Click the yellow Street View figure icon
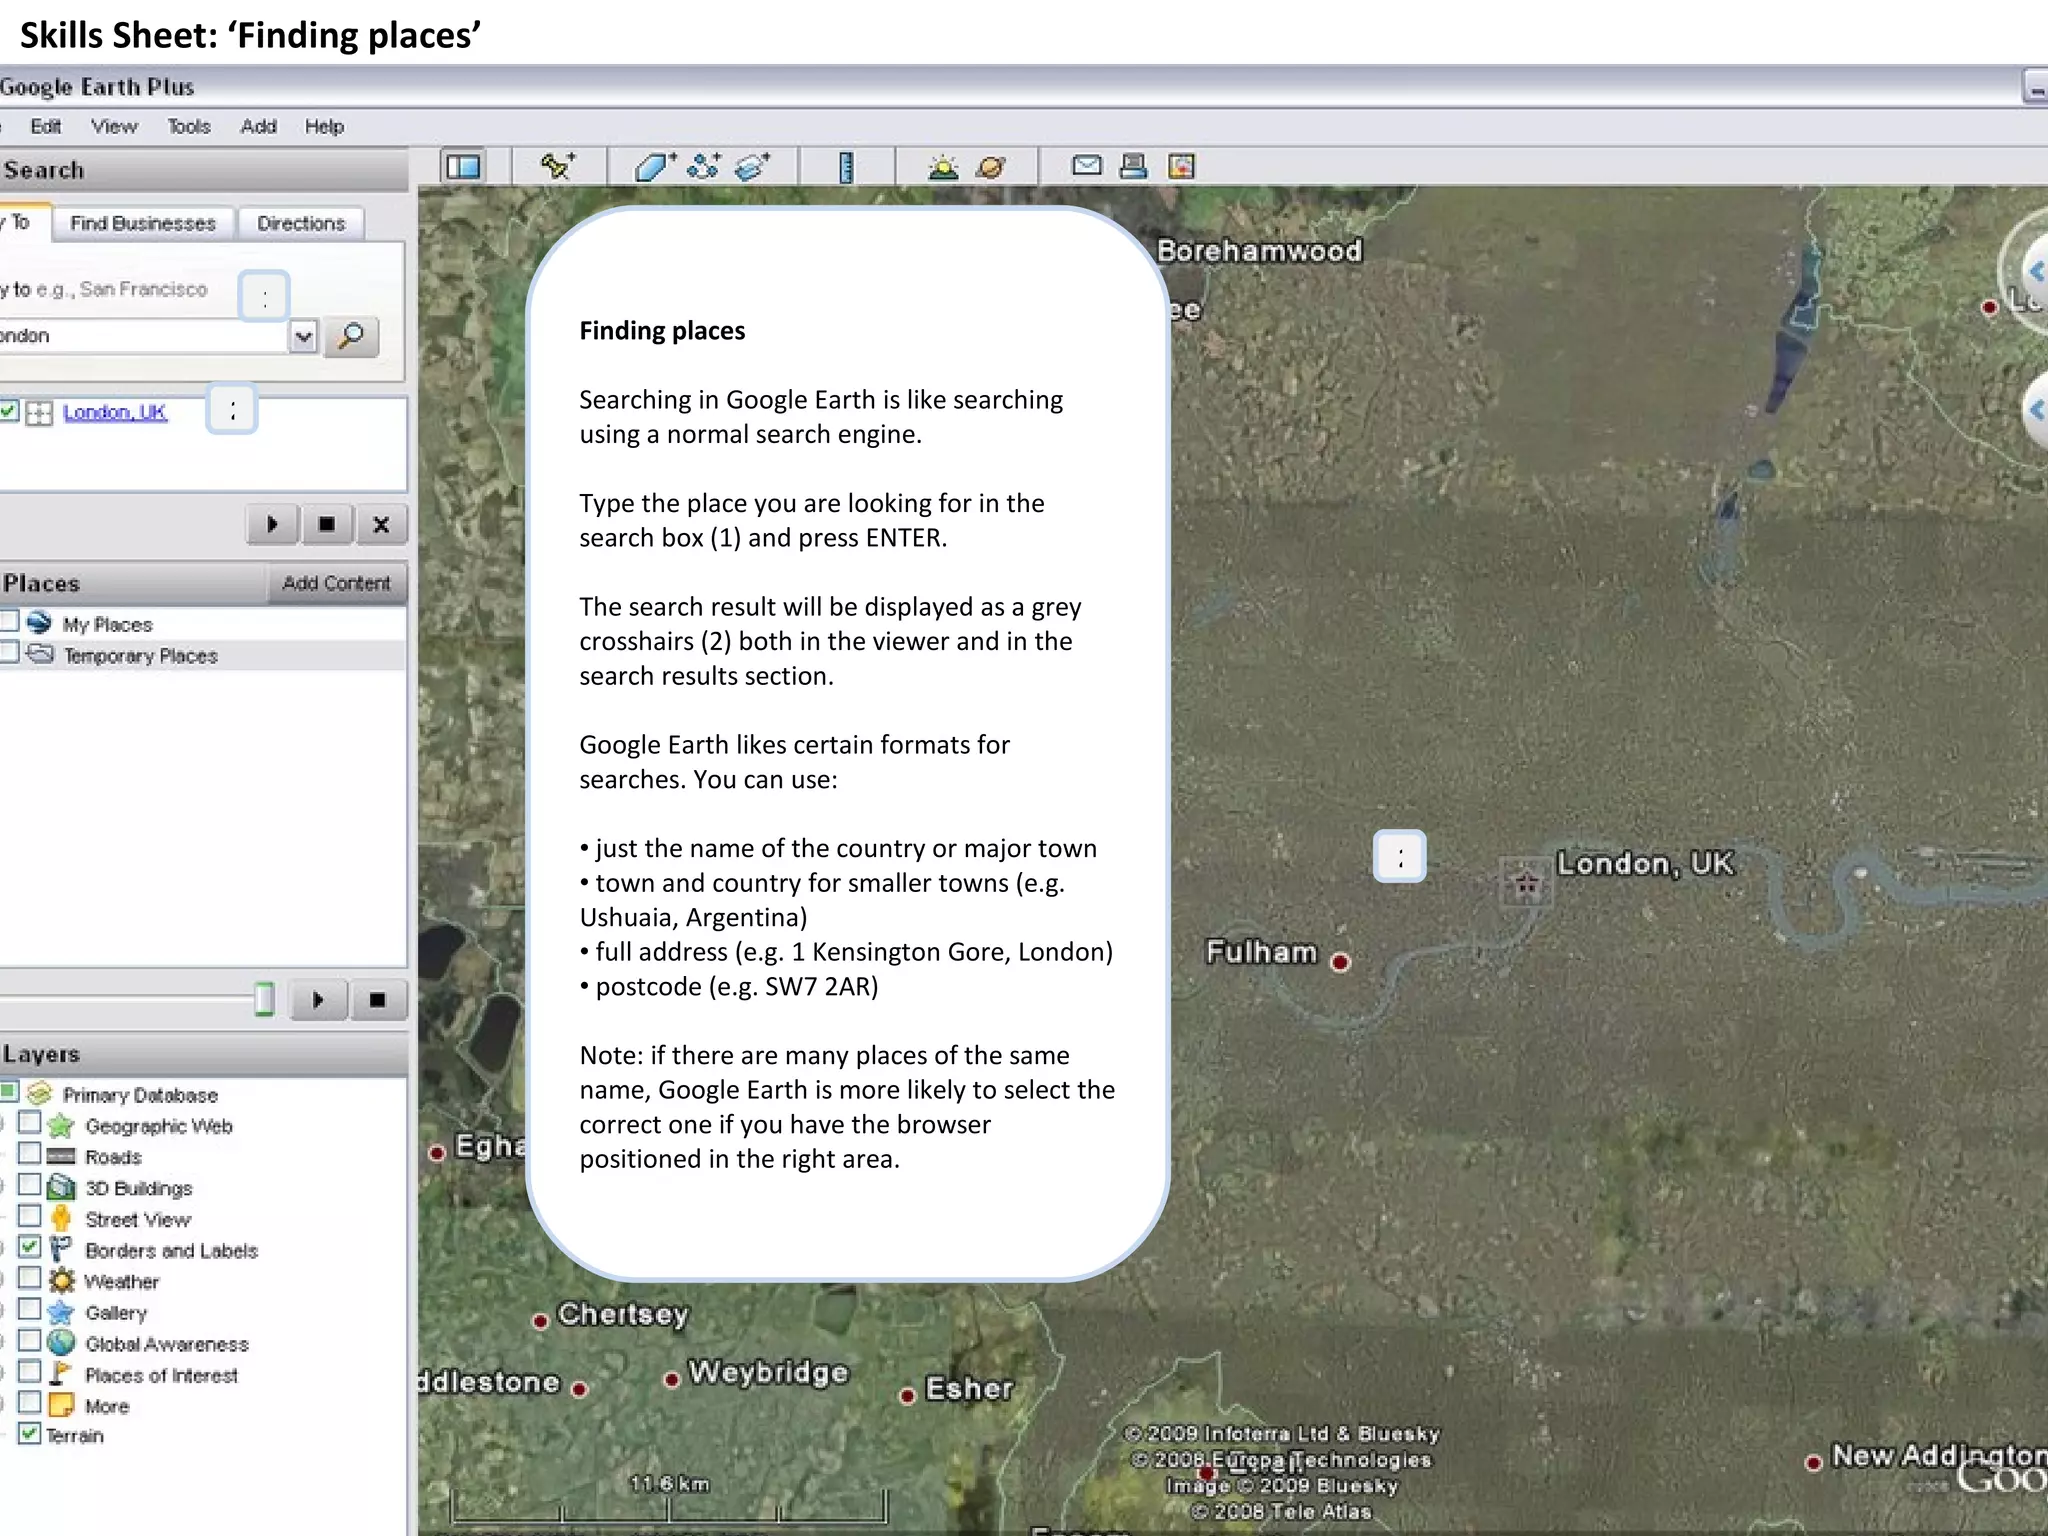2048x1536 pixels. [61, 1218]
